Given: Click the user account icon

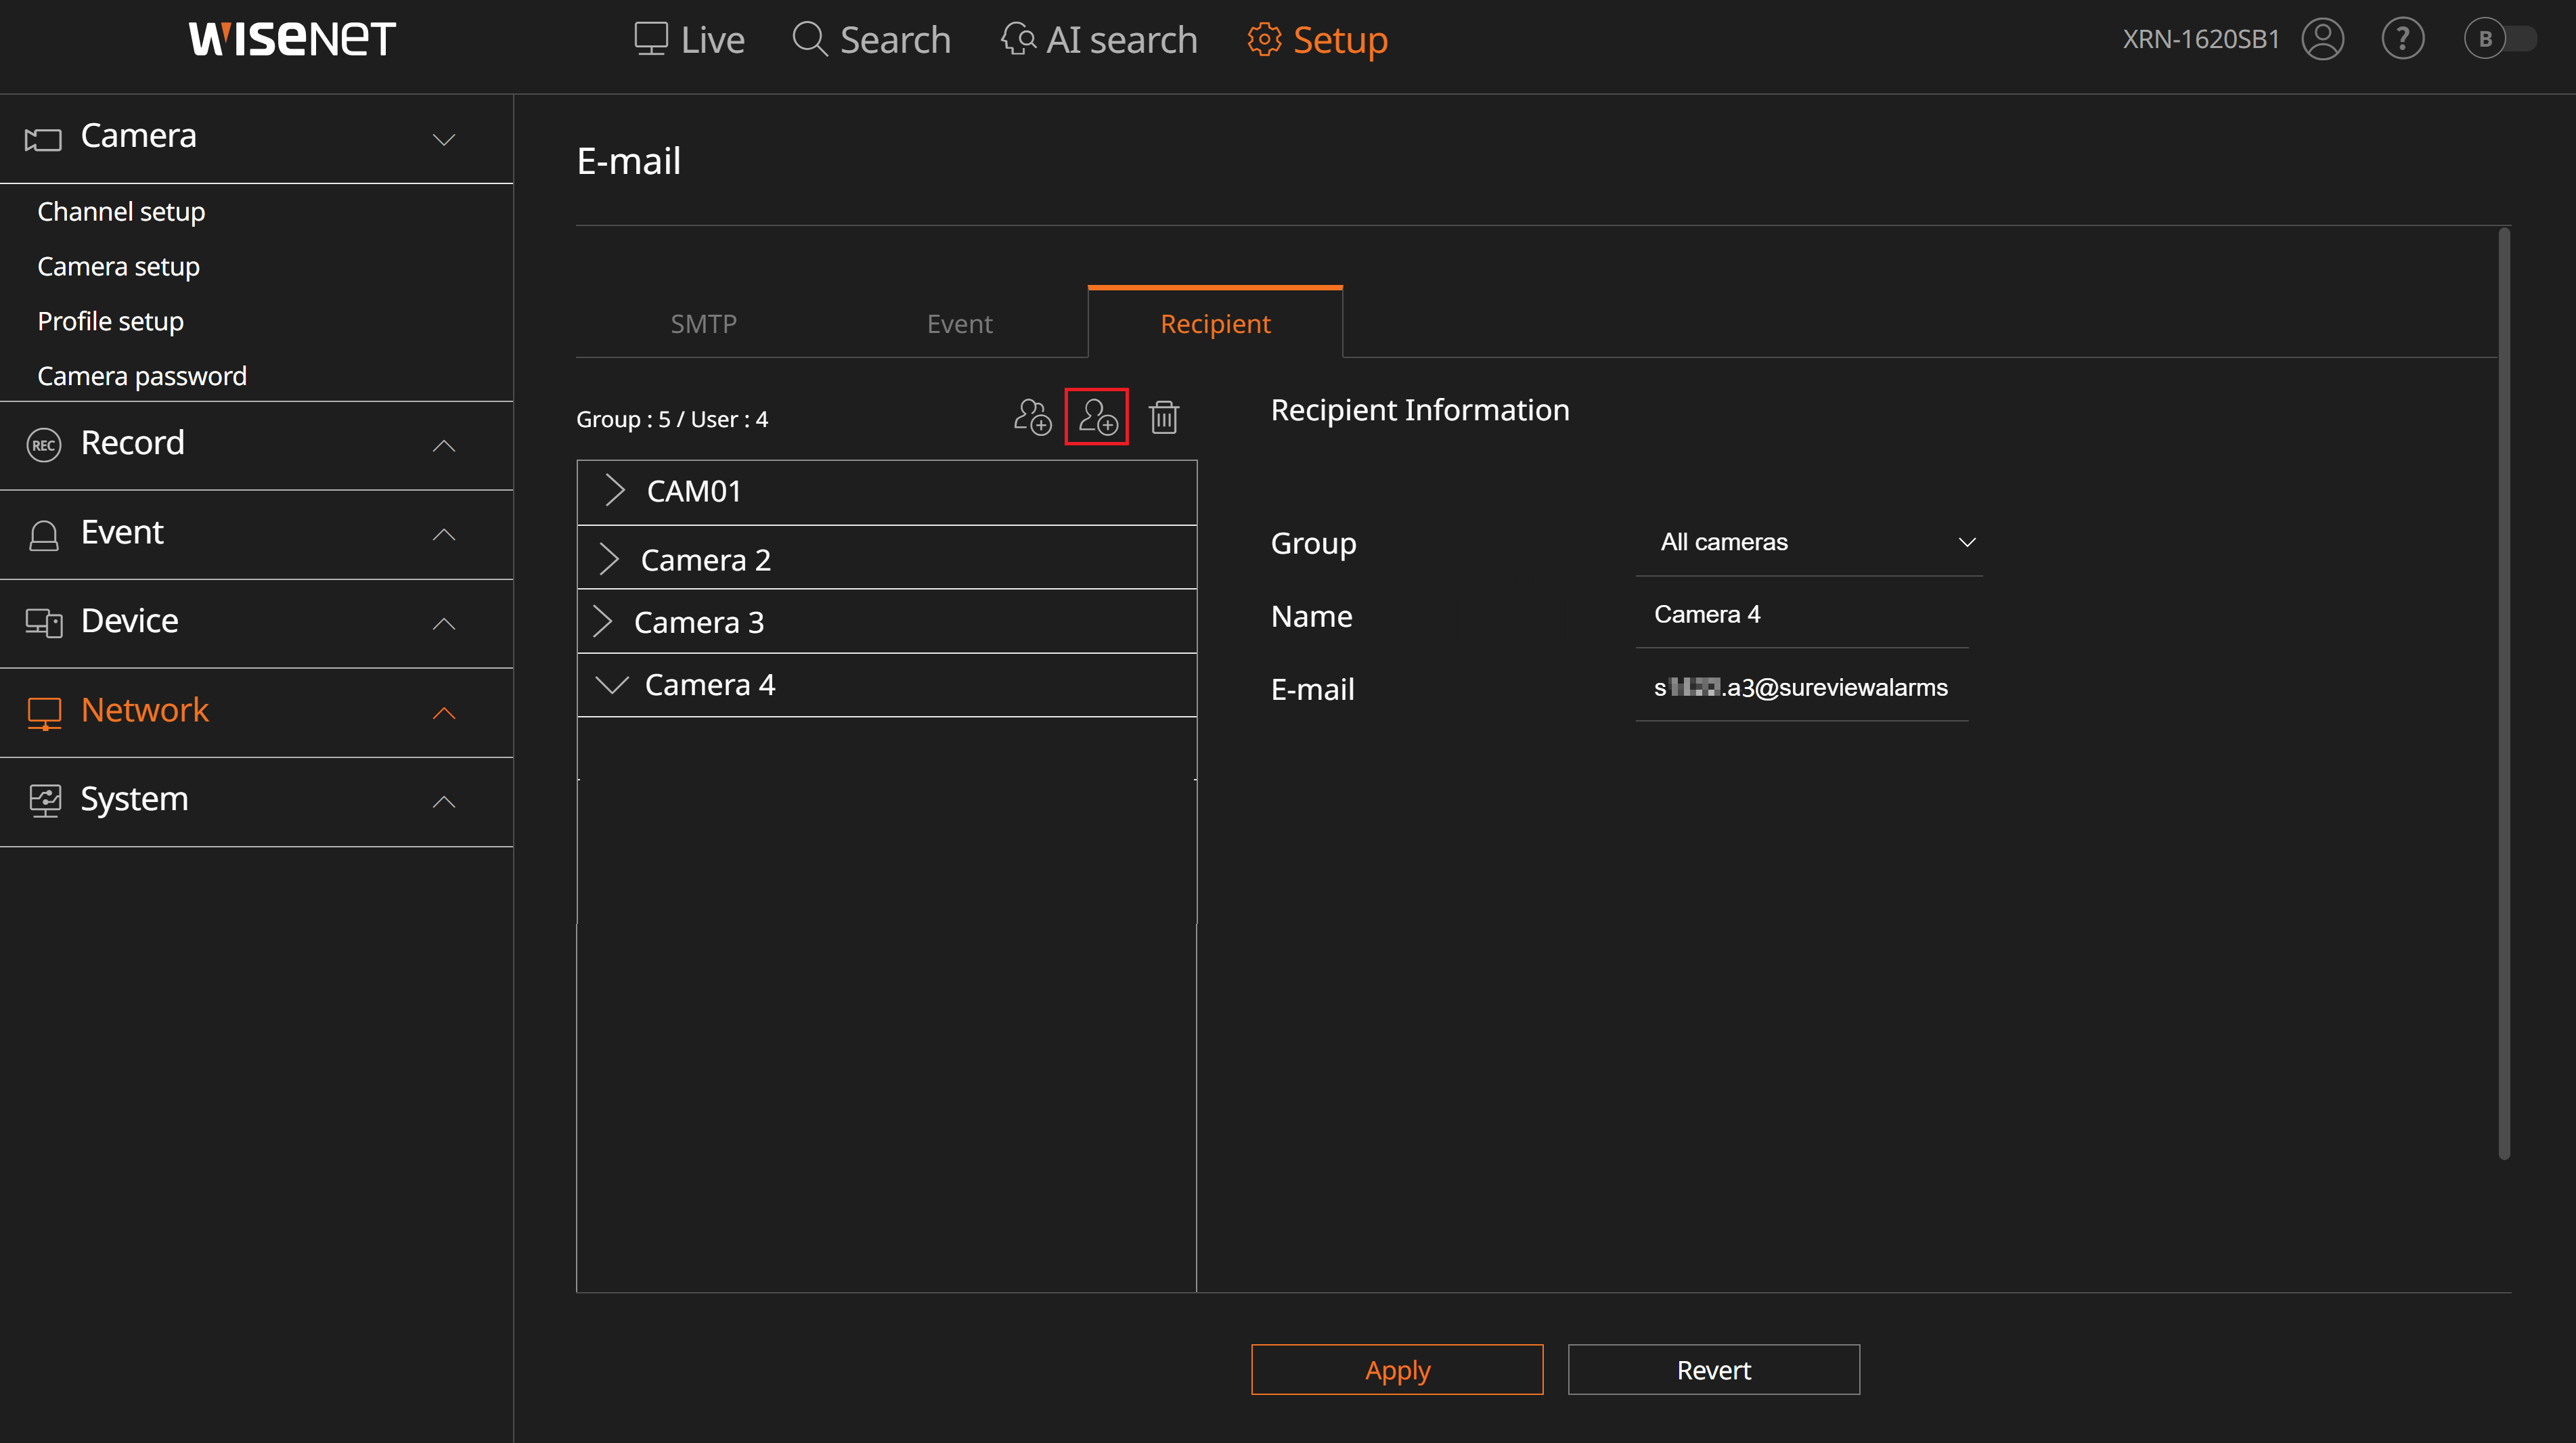Looking at the screenshot, I should 2322,39.
